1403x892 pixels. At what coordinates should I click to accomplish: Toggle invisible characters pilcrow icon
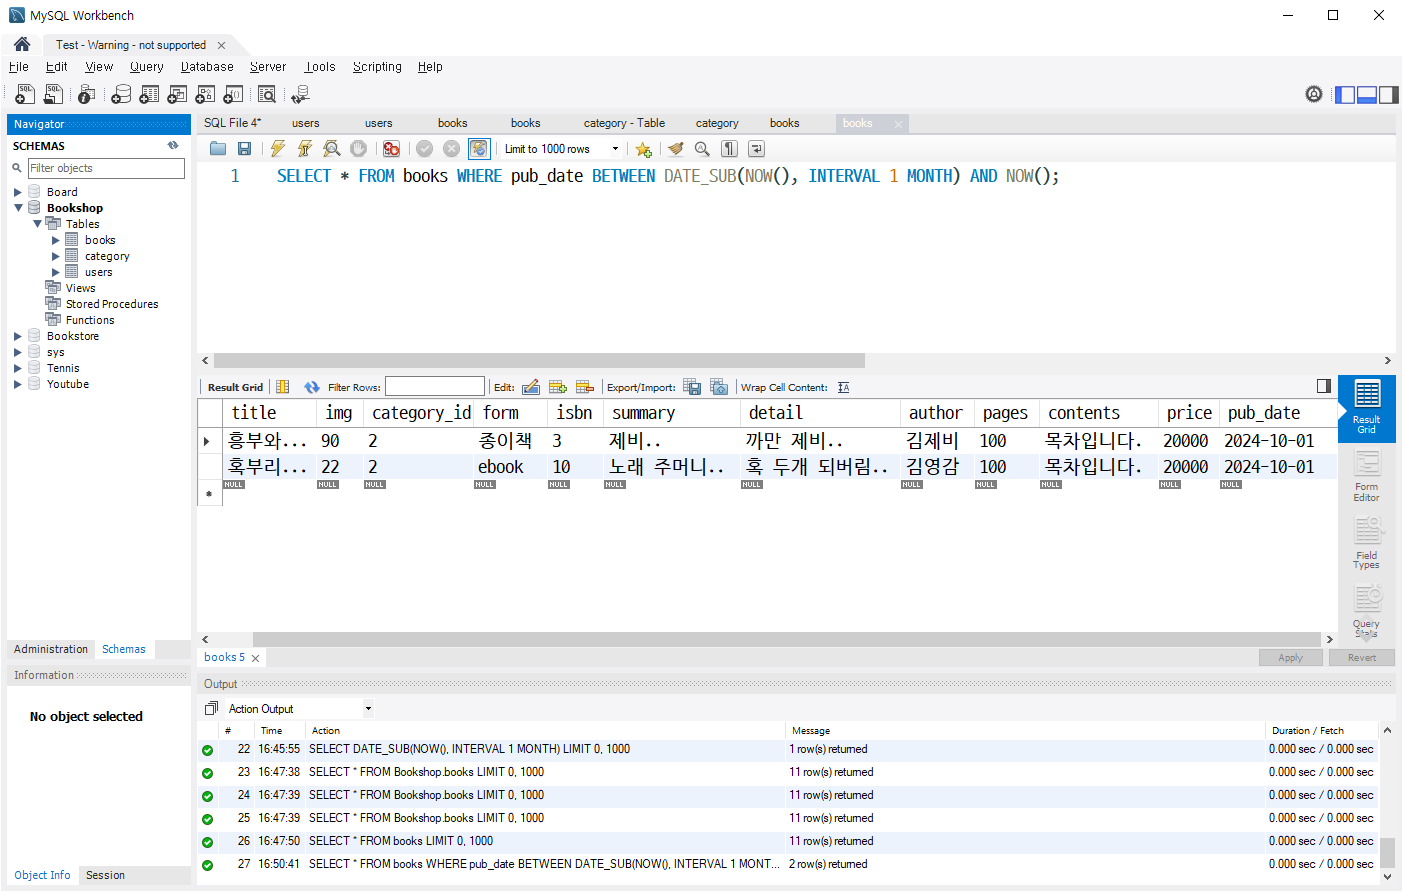730,149
